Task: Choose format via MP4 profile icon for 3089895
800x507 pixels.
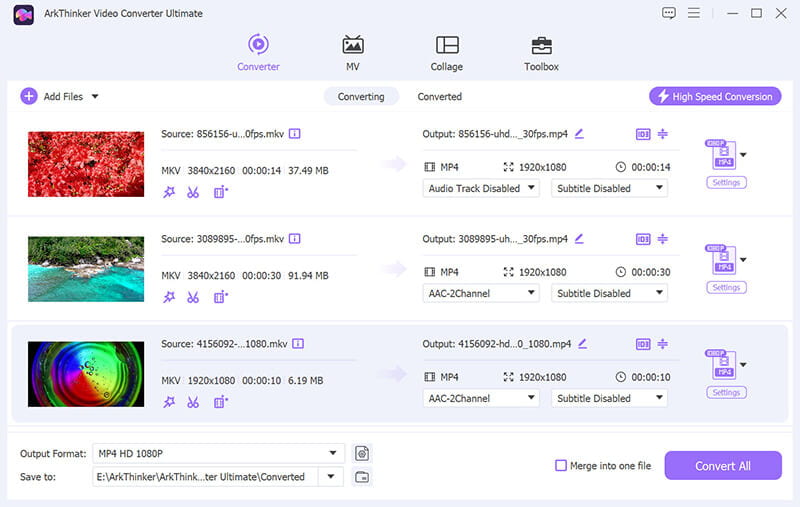Action: click(721, 260)
